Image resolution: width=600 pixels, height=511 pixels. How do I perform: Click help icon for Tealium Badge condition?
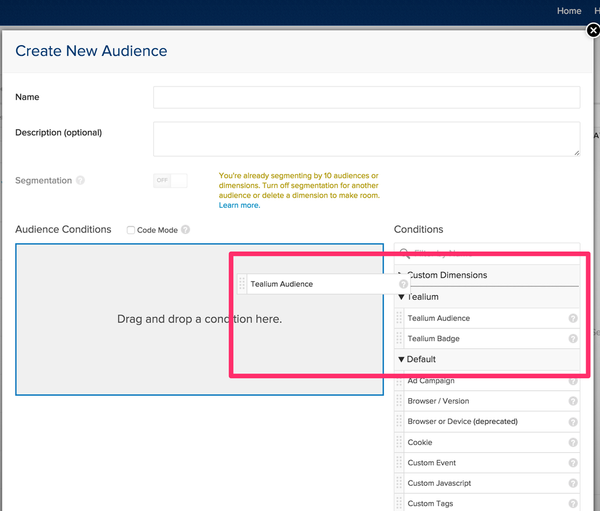(573, 339)
